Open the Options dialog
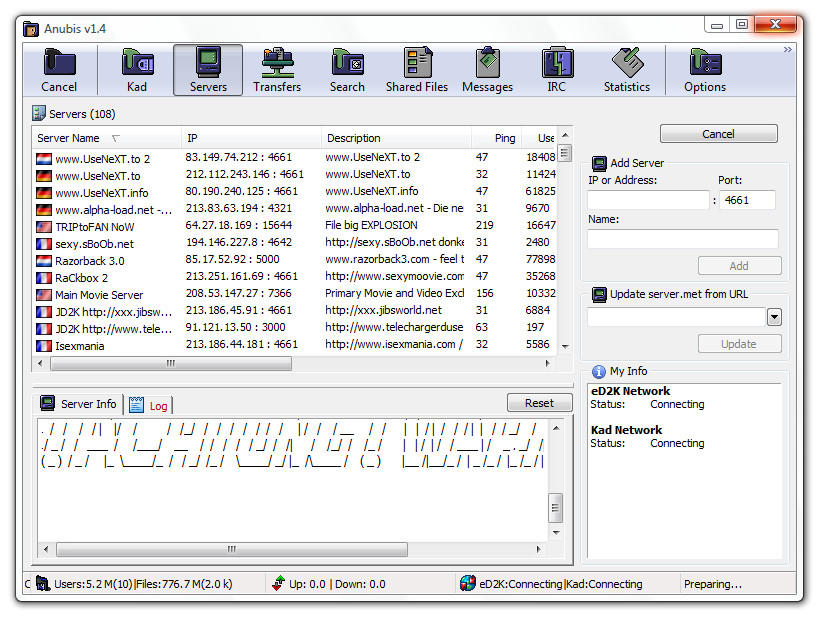The height and width of the screenshot is (623, 822). coord(705,70)
